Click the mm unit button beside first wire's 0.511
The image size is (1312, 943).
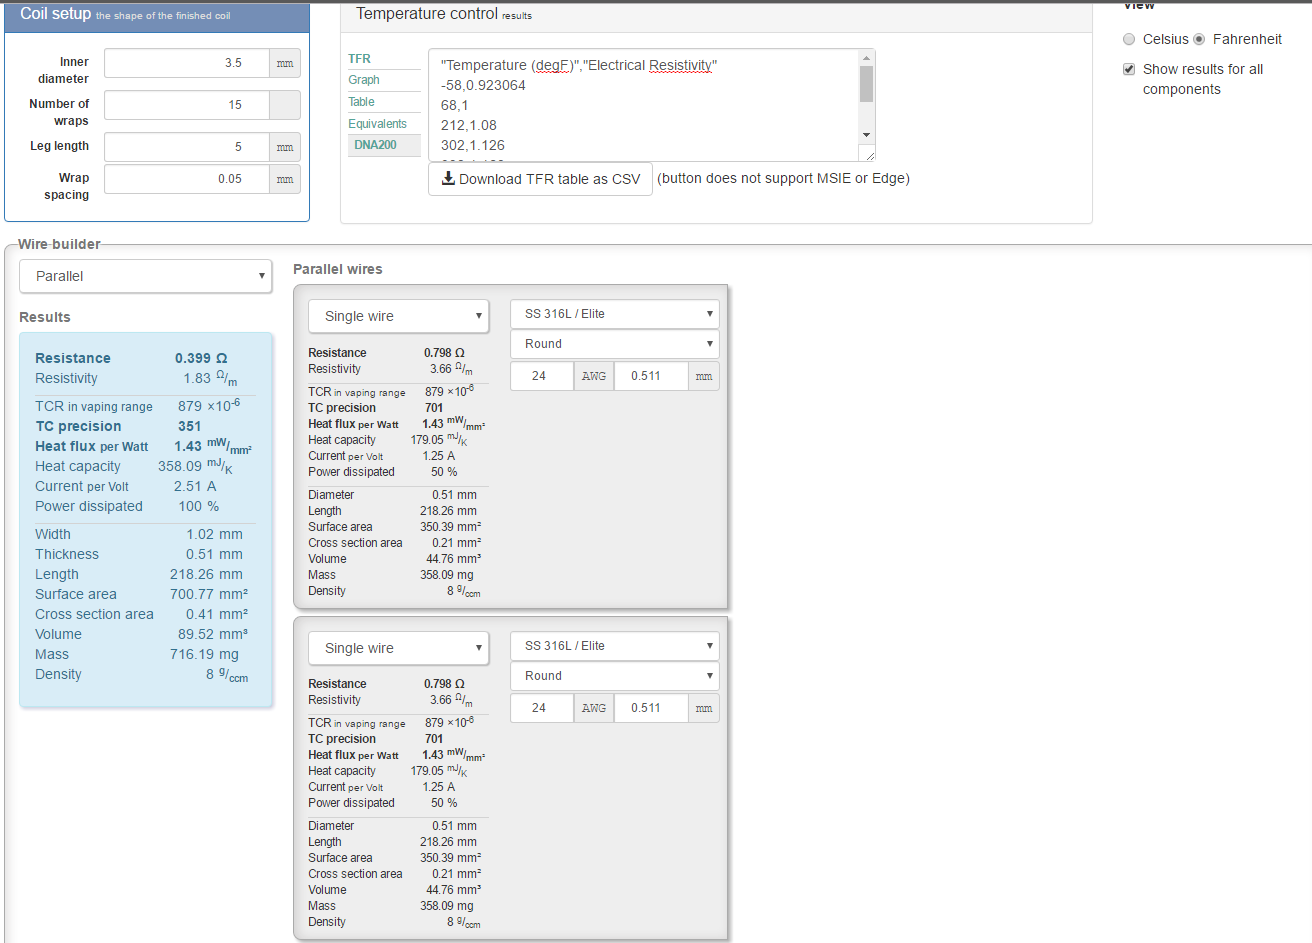704,376
